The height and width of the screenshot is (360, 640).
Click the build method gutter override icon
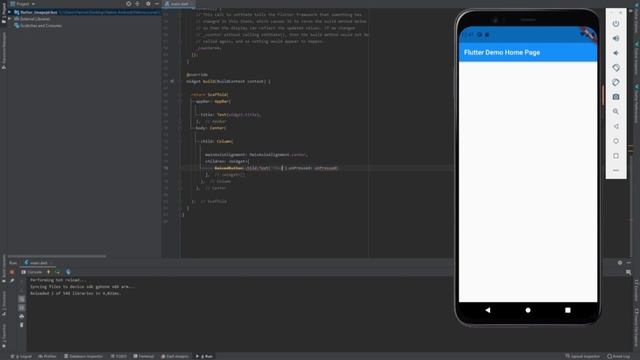coord(172,81)
